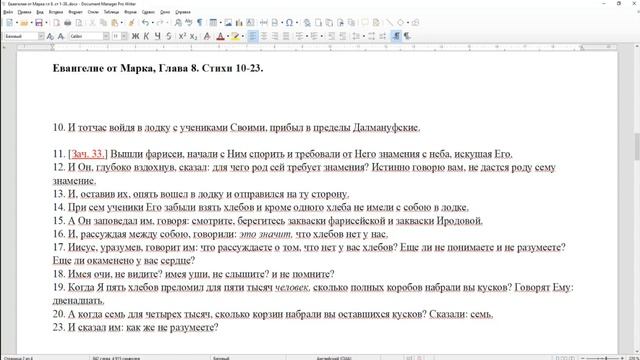The image size is (640, 360).
Task: Apply the red Font Color swatch
Action: pyautogui.click(x=220, y=36)
